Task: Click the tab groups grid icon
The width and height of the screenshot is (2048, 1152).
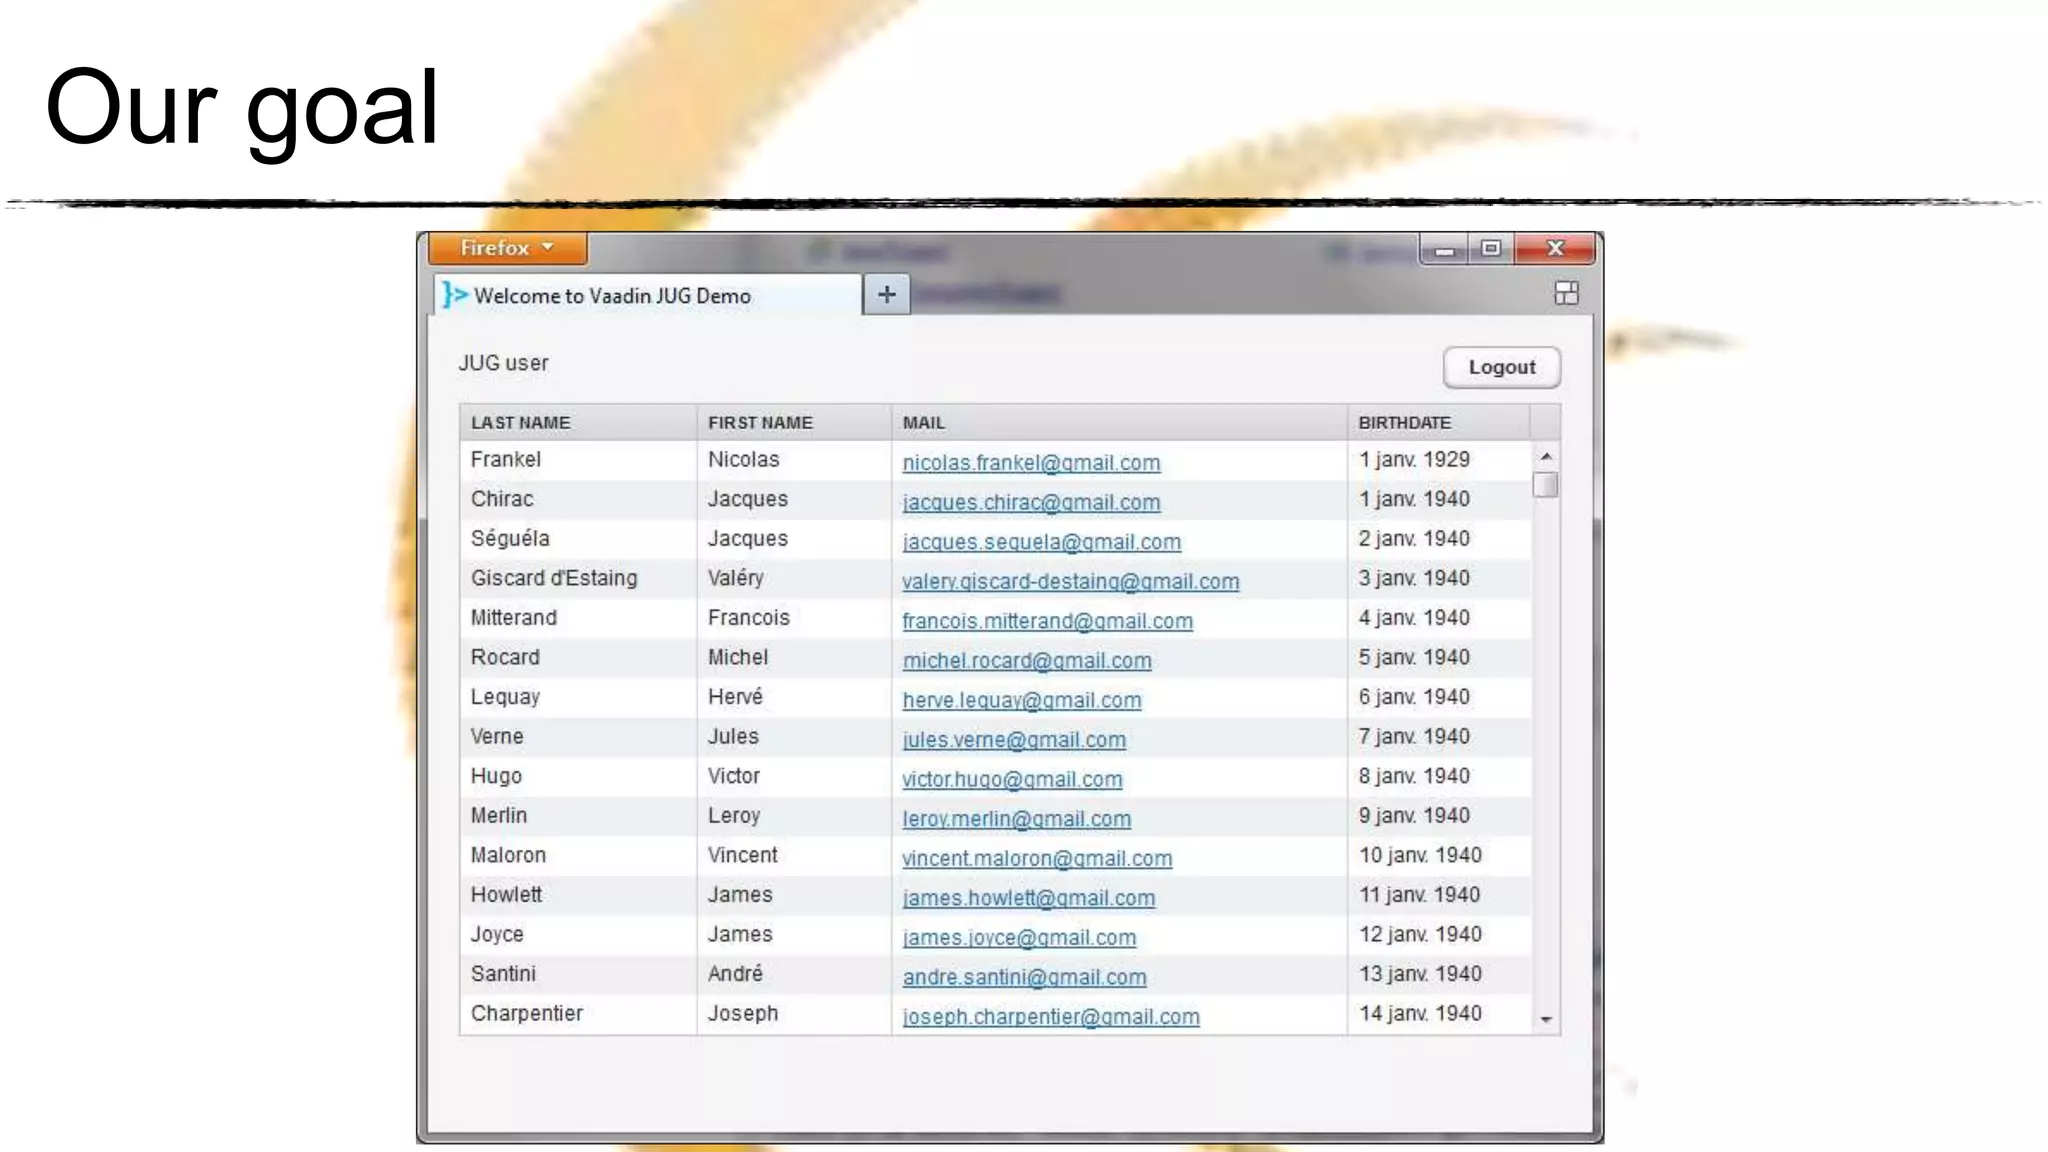Action: (1566, 293)
